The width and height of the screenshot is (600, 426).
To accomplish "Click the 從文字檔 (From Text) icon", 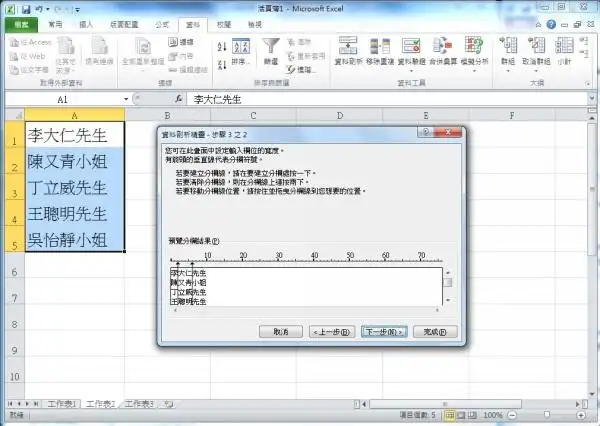I will tap(29, 70).
